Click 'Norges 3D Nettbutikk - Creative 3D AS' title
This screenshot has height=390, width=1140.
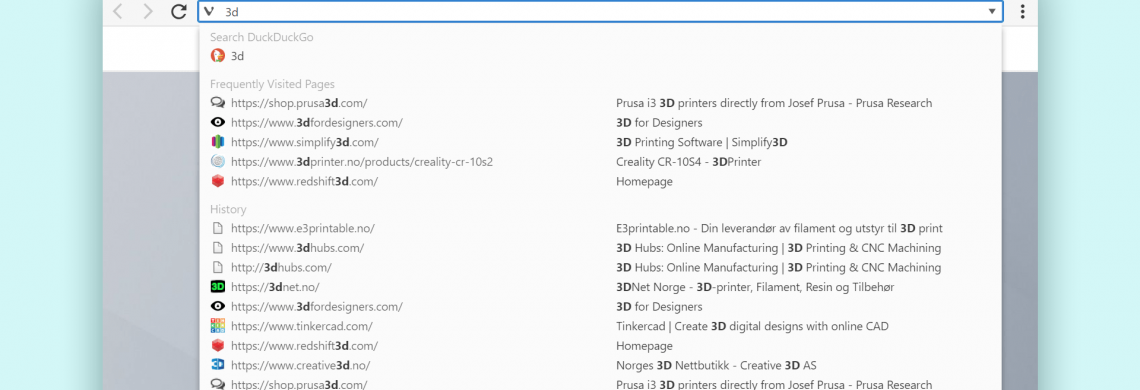[717, 365]
